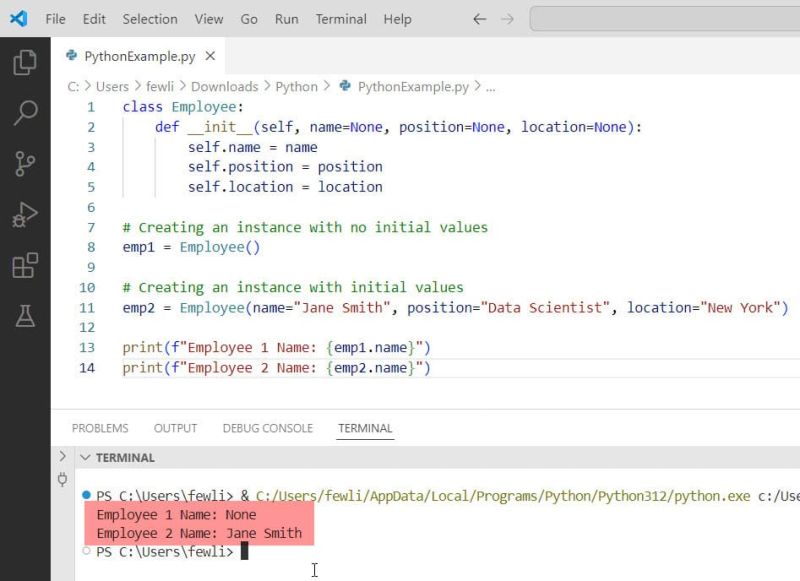Open the Testing beaker view
The height and width of the screenshot is (581, 800).
pyautogui.click(x=24, y=315)
